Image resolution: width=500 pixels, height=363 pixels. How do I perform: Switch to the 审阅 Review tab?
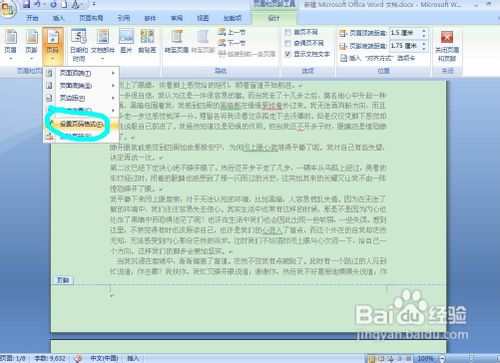point(176,18)
